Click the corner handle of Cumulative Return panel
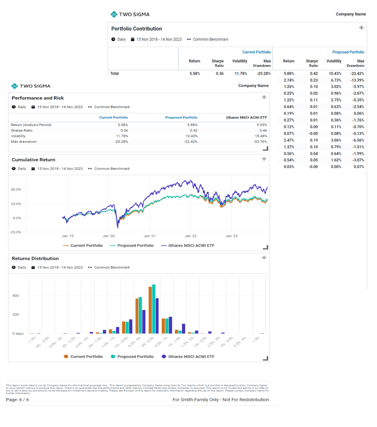377x427 pixels. (x=265, y=247)
